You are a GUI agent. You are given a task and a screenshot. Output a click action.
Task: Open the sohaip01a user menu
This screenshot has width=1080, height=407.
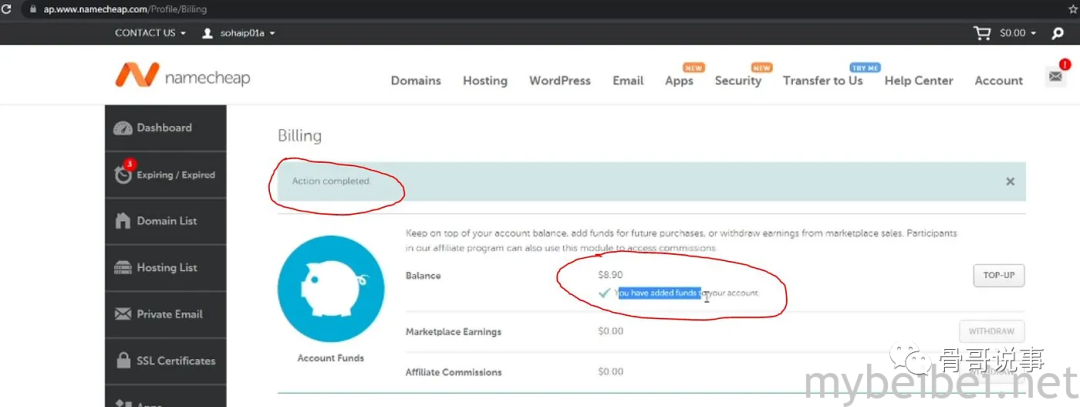coord(247,33)
